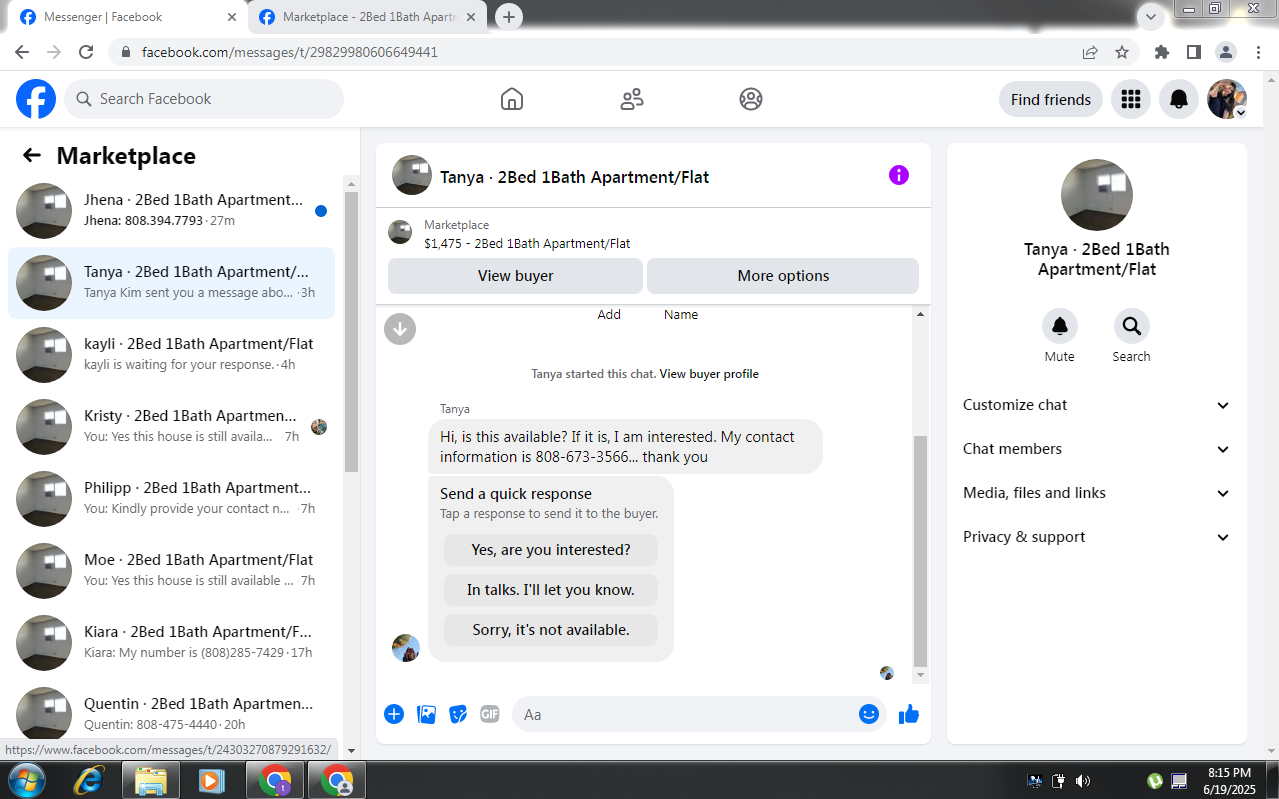Click the volume speaker tray icon

click(x=1083, y=781)
